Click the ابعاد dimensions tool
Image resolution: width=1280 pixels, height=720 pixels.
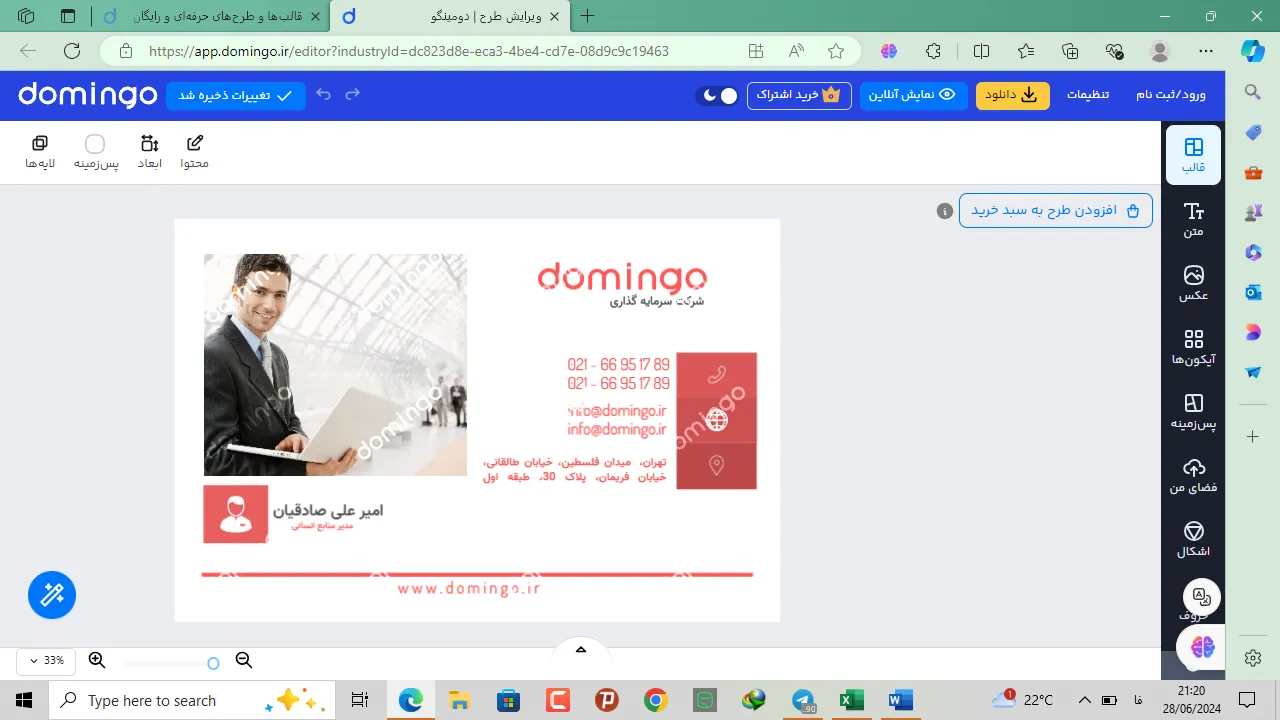click(150, 152)
